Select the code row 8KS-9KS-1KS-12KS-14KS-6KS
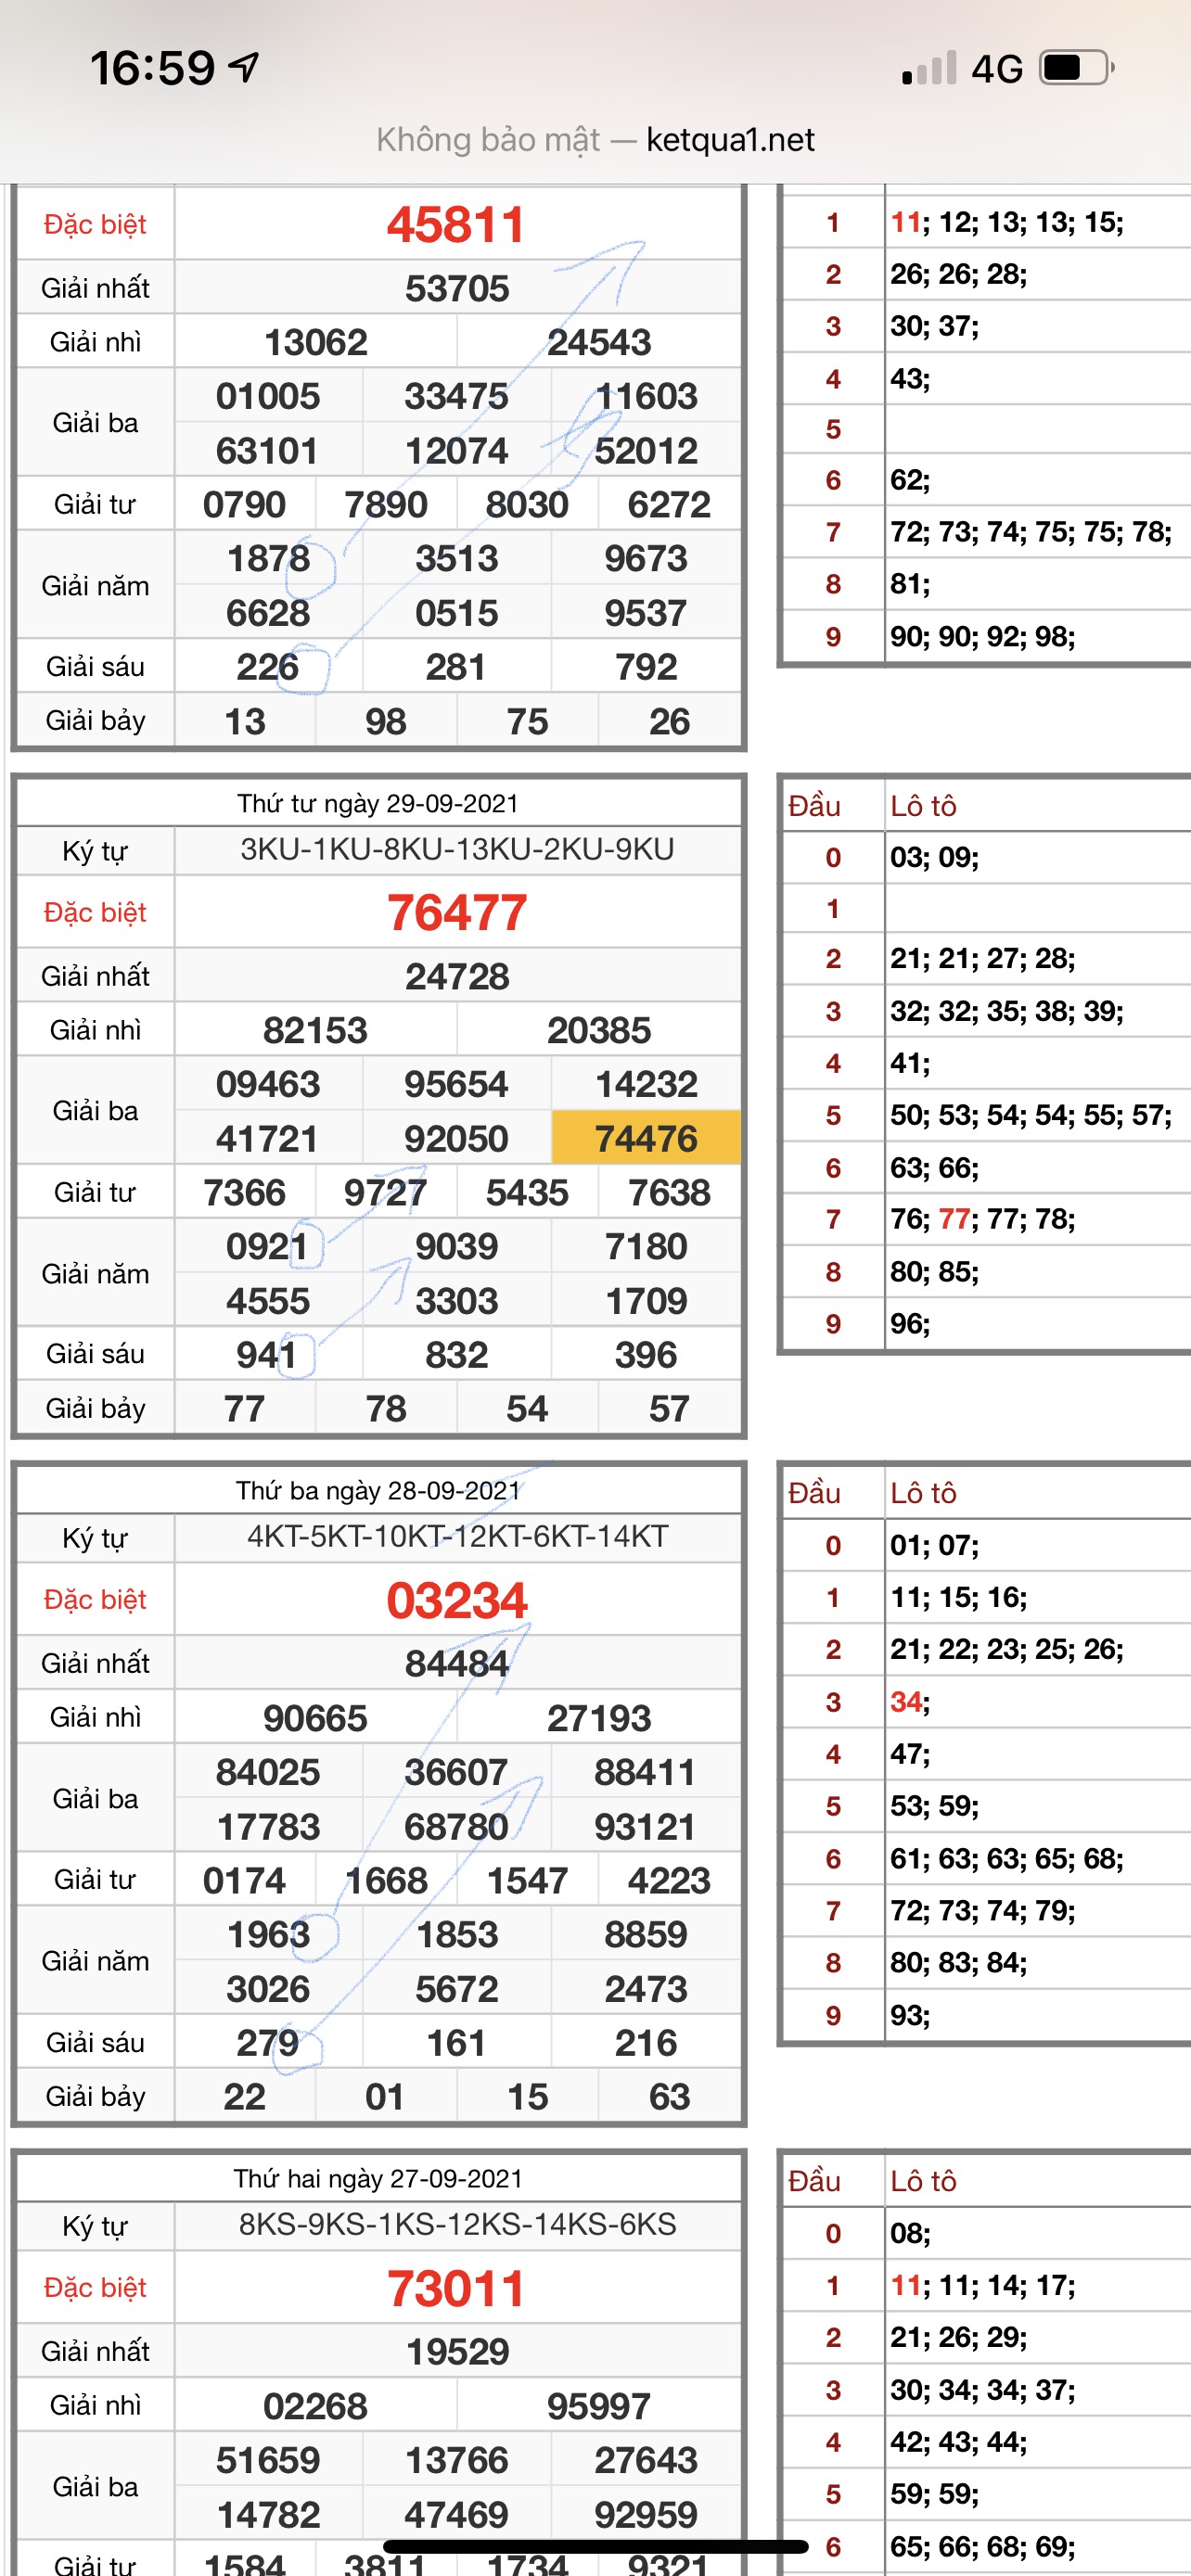Image resolution: width=1191 pixels, height=2576 pixels. point(457,2225)
